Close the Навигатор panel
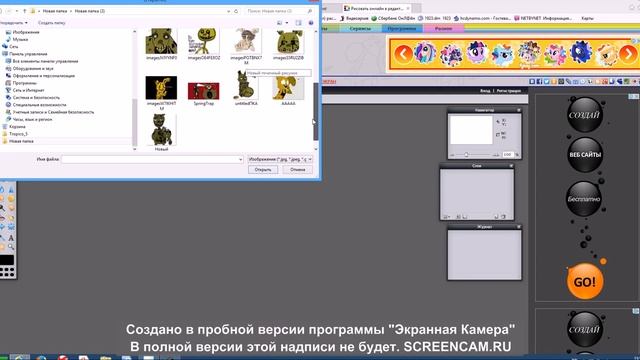The width and height of the screenshot is (640, 360). (519, 110)
